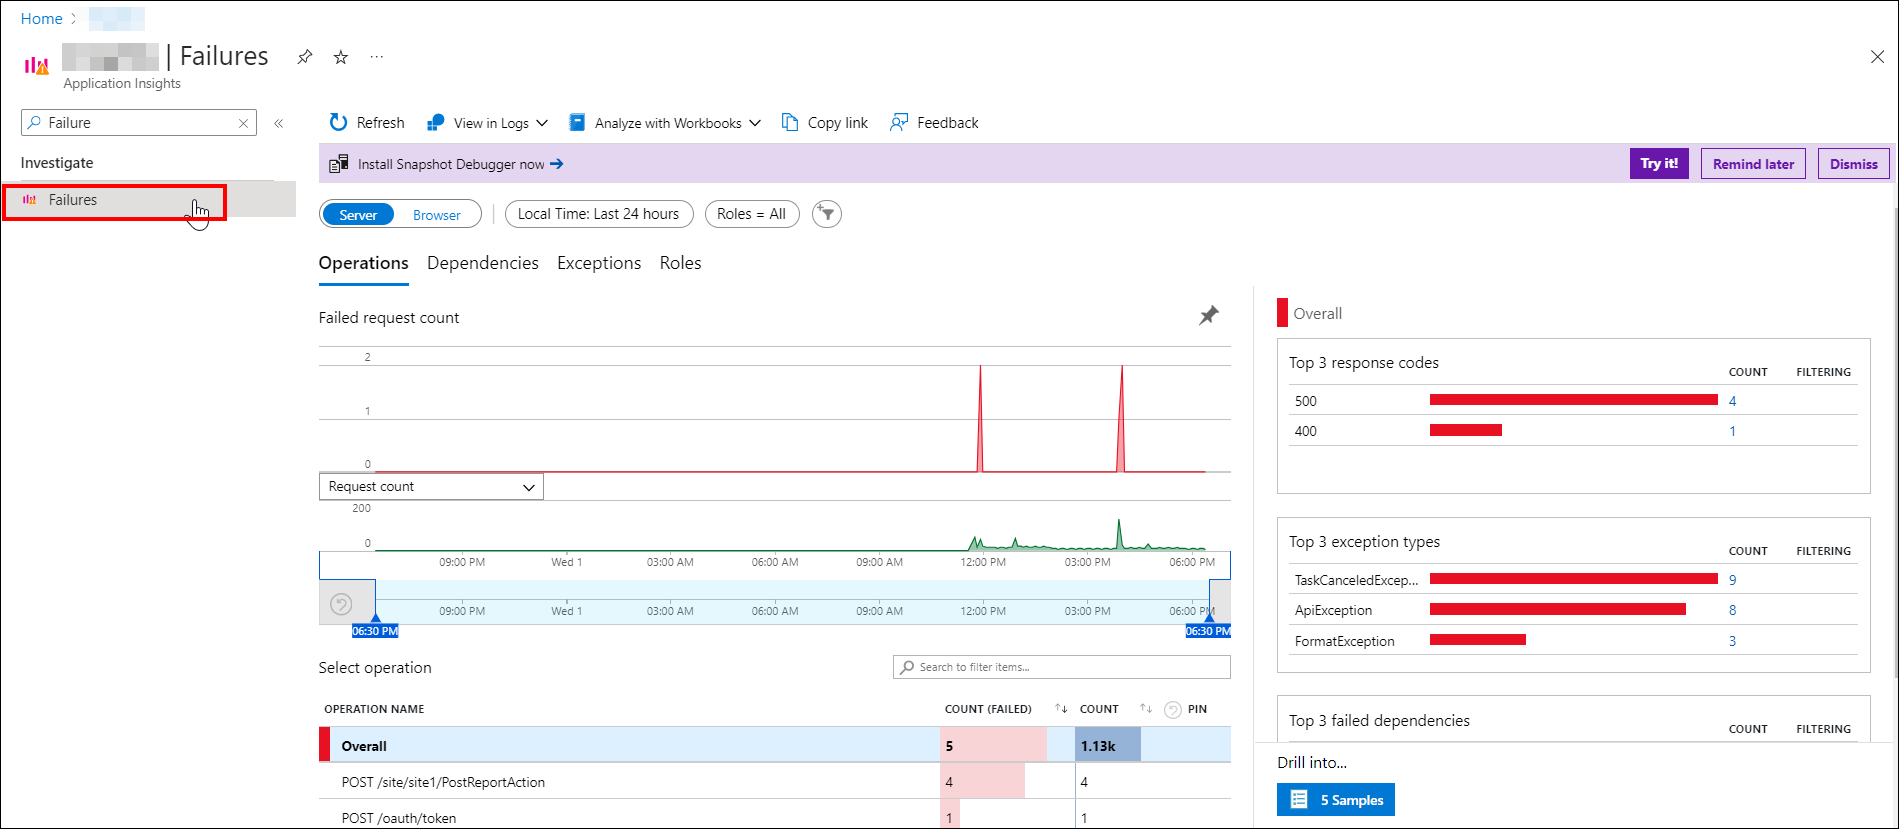
Task: Click the TaskCanceledExcep... exception row
Action: pos(1573,580)
